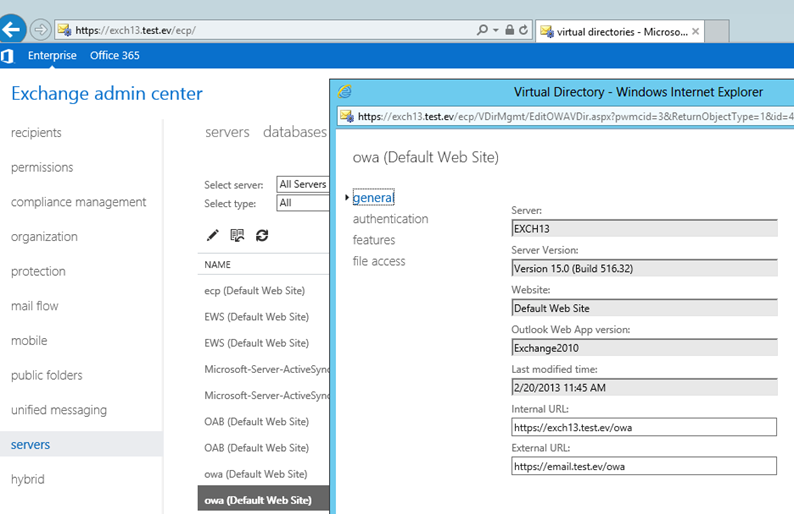Select second OAB (Default Web Site) row

click(x=263, y=448)
